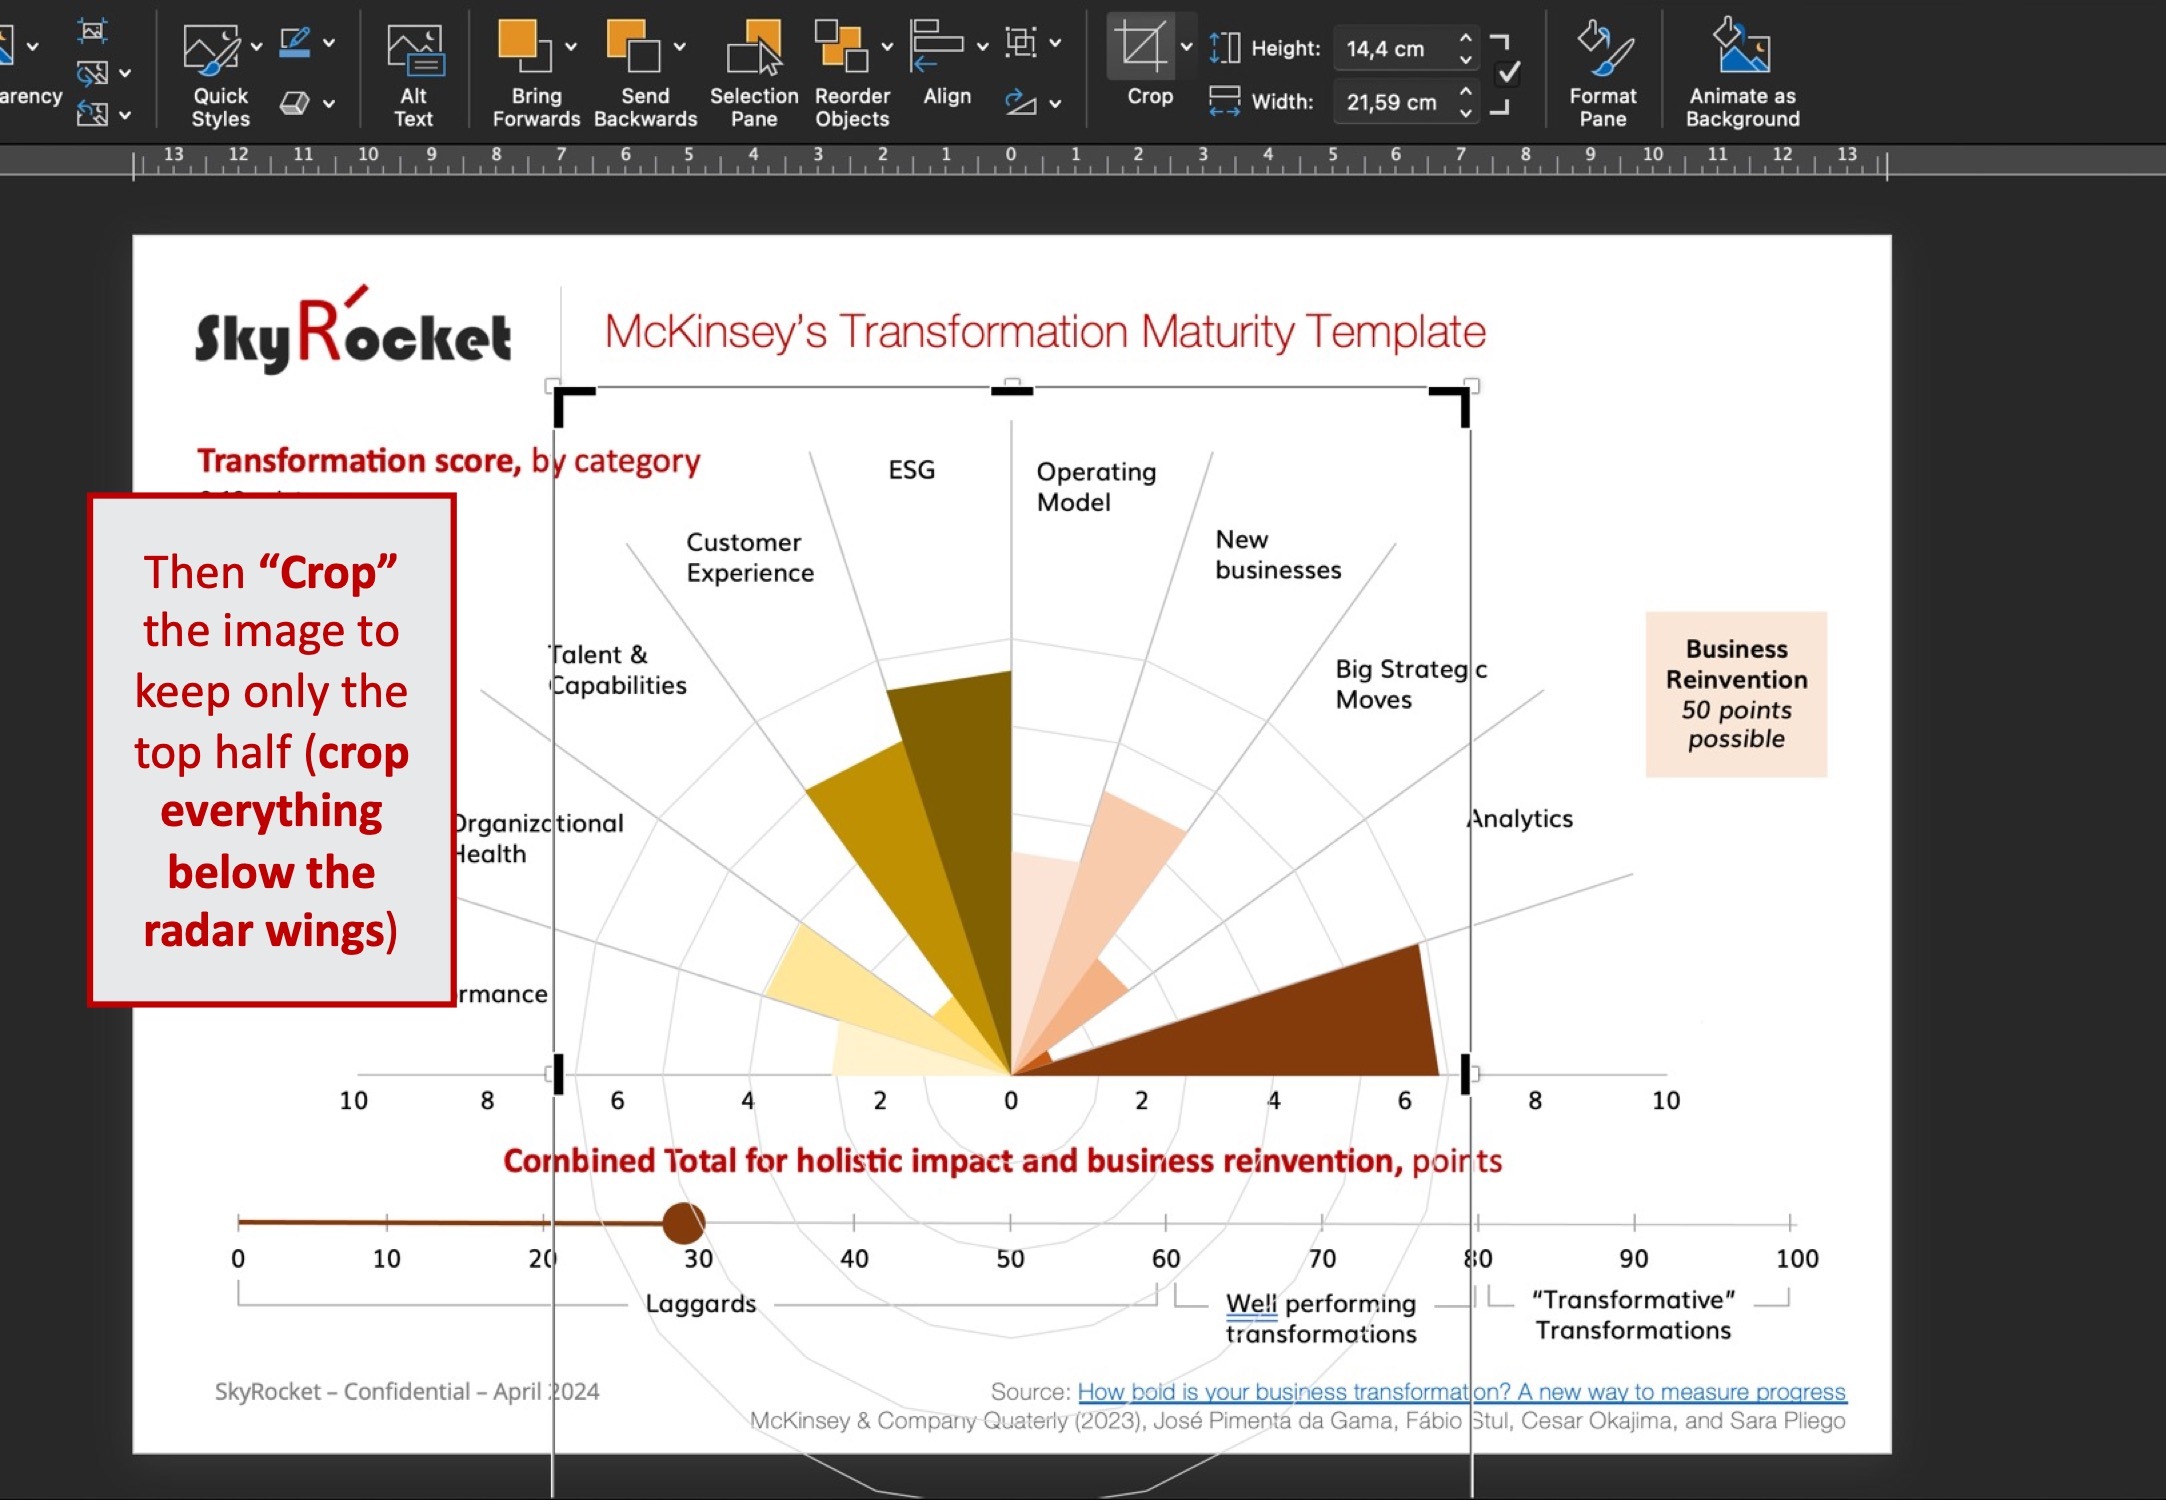Expand the Picture Border dropdown arrow
This screenshot has height=1500, width=2166.
329,43
